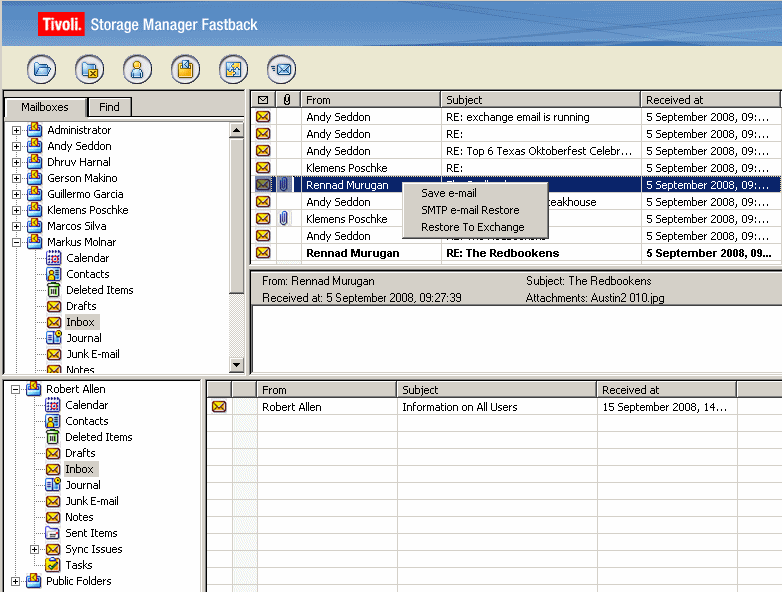Select the Dhruv Harnal mailbox label
Image resolution: width=782 pixels, height=592 pixels.
point(79,162)
